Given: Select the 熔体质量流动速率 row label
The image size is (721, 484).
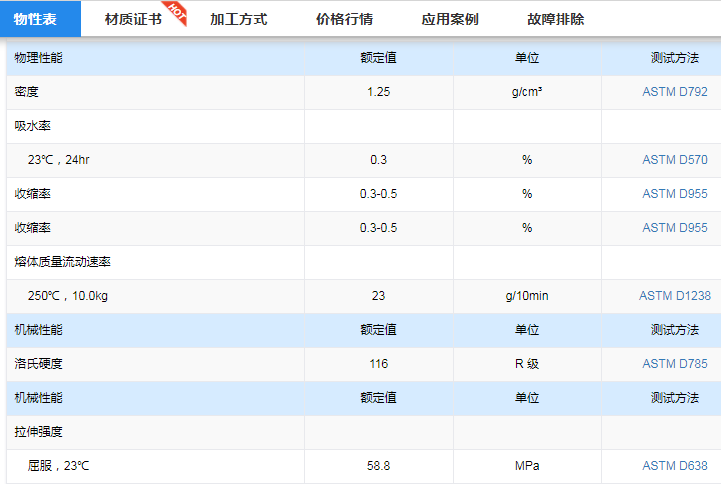Looking at the screenshot, I should [x=63, y=262].
